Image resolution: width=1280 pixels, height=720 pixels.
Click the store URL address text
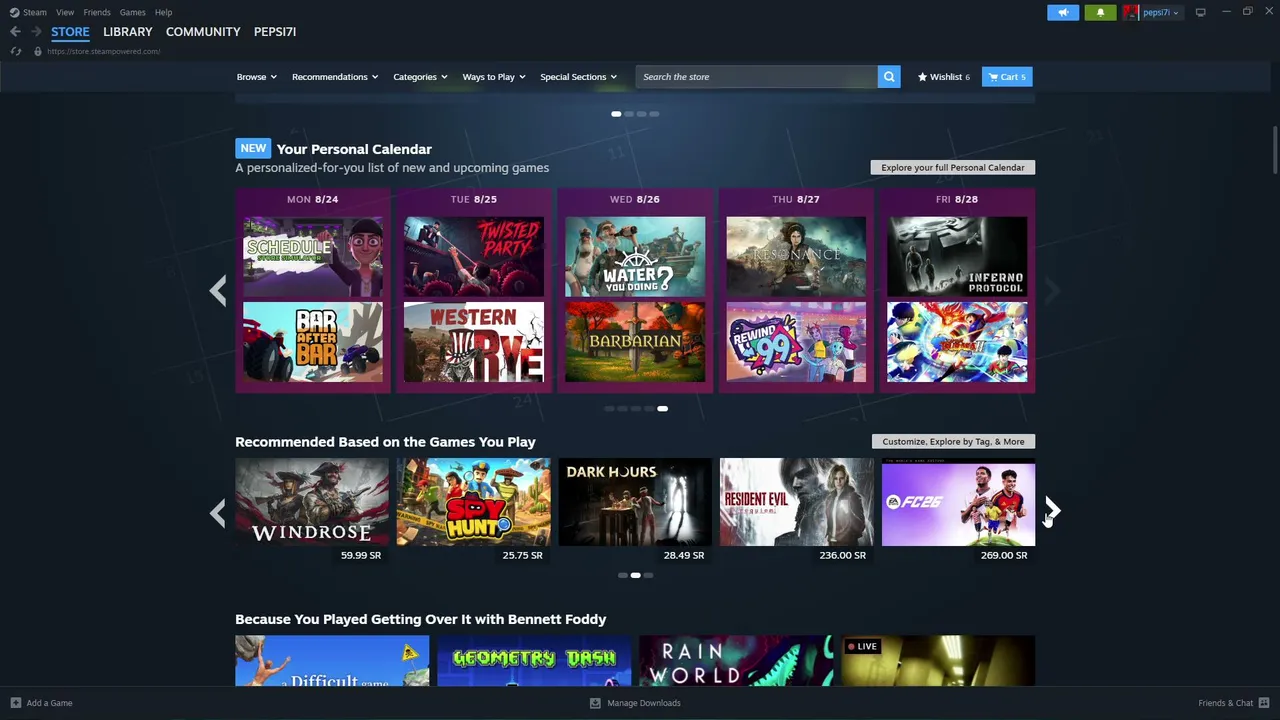(x=104, y=51)
